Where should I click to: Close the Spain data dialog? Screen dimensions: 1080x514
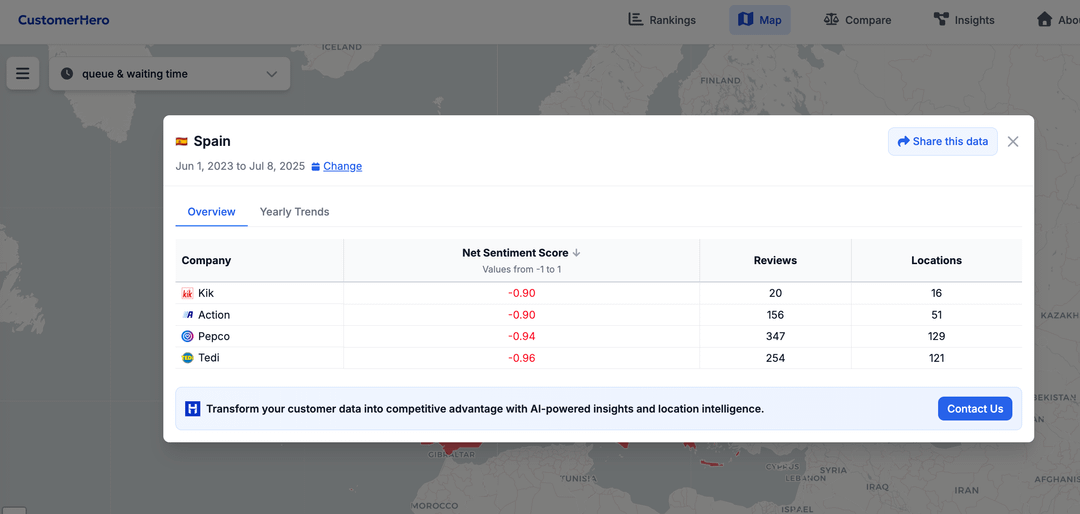1013,142
